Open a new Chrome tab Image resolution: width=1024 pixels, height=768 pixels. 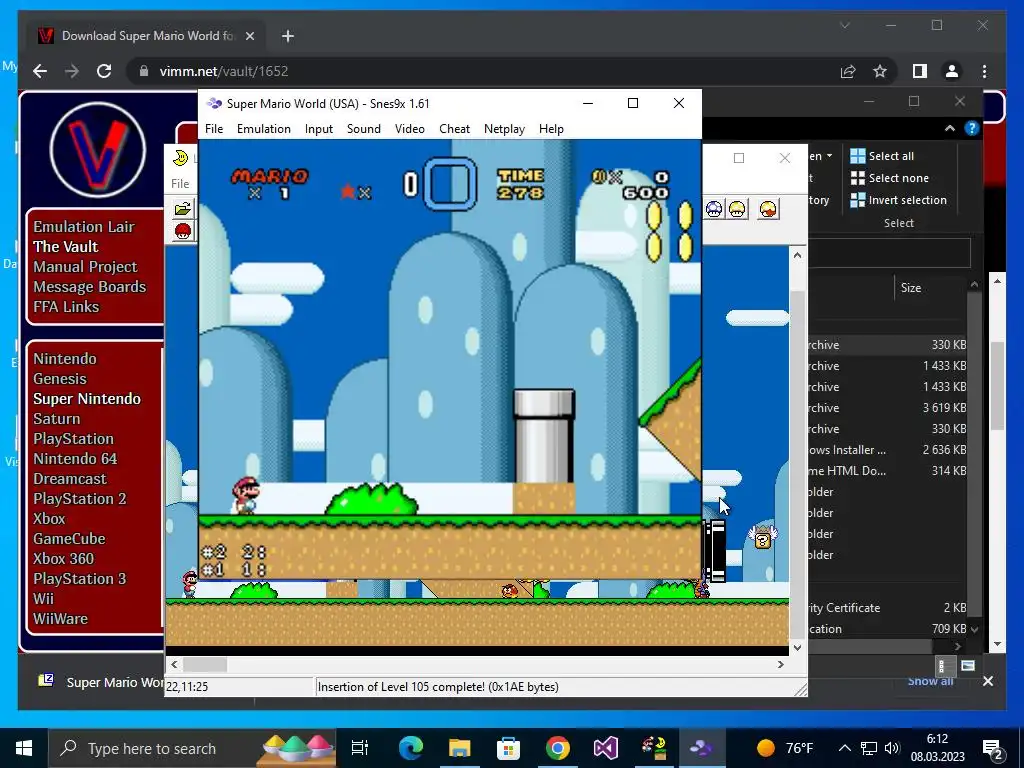click(x=288, y=36)
